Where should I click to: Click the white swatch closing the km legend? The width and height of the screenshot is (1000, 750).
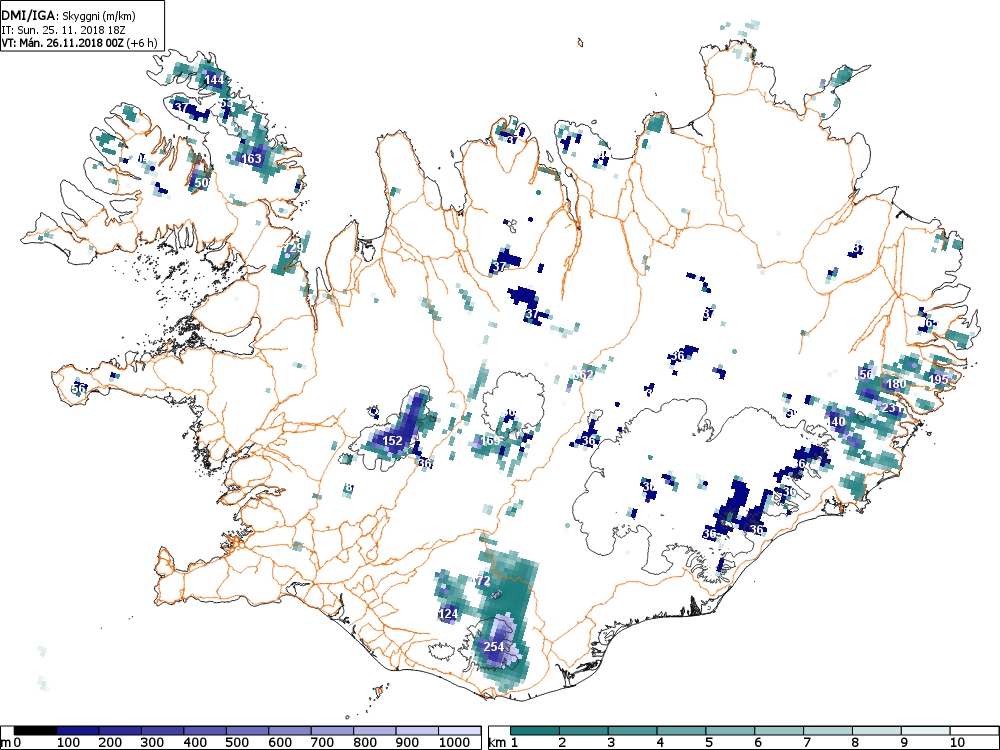pos(973,730)
